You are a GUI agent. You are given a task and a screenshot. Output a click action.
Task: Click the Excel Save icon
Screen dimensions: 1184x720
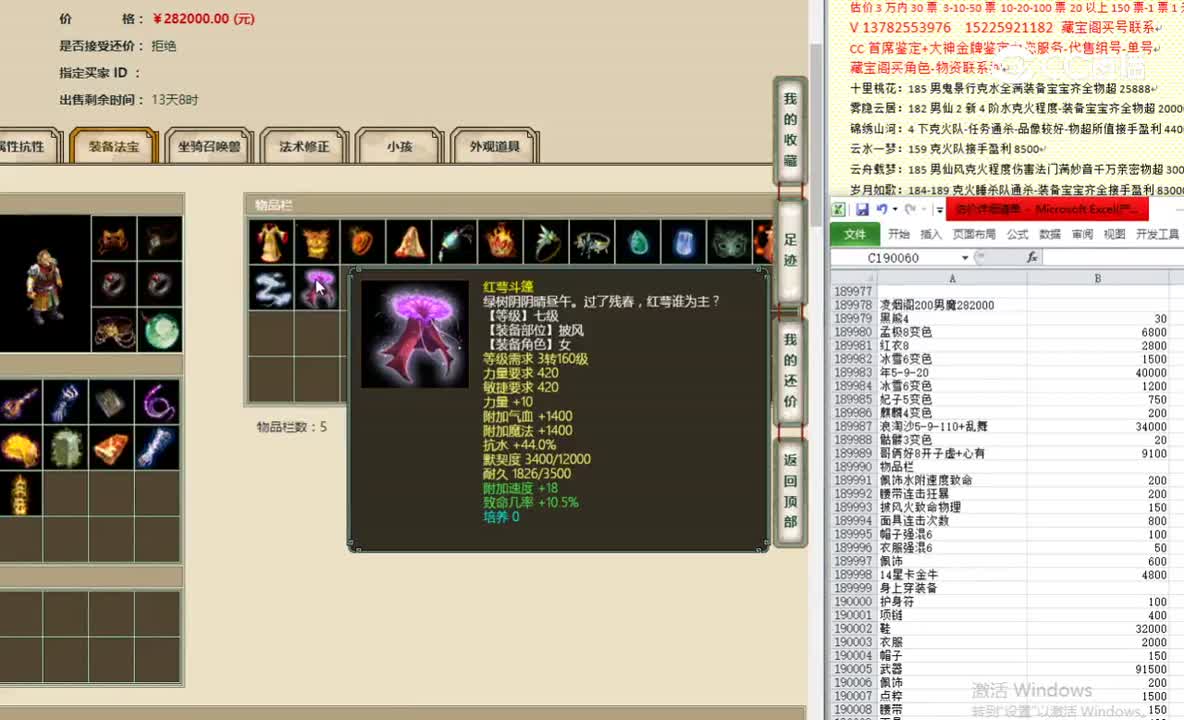click(862, 209)
